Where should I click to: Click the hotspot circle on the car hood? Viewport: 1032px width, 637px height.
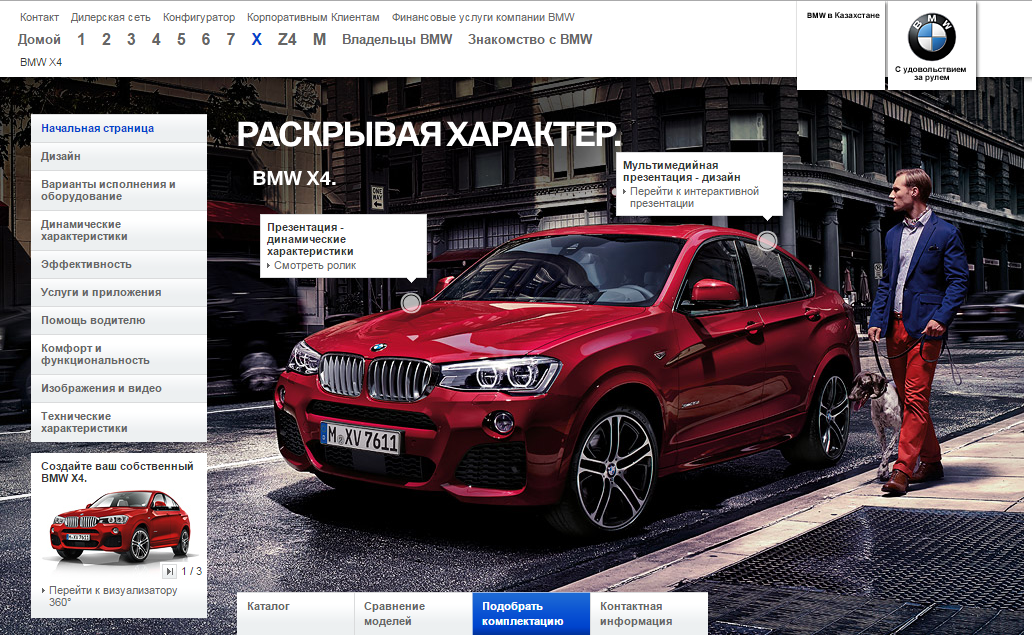(x=411, y=303)
